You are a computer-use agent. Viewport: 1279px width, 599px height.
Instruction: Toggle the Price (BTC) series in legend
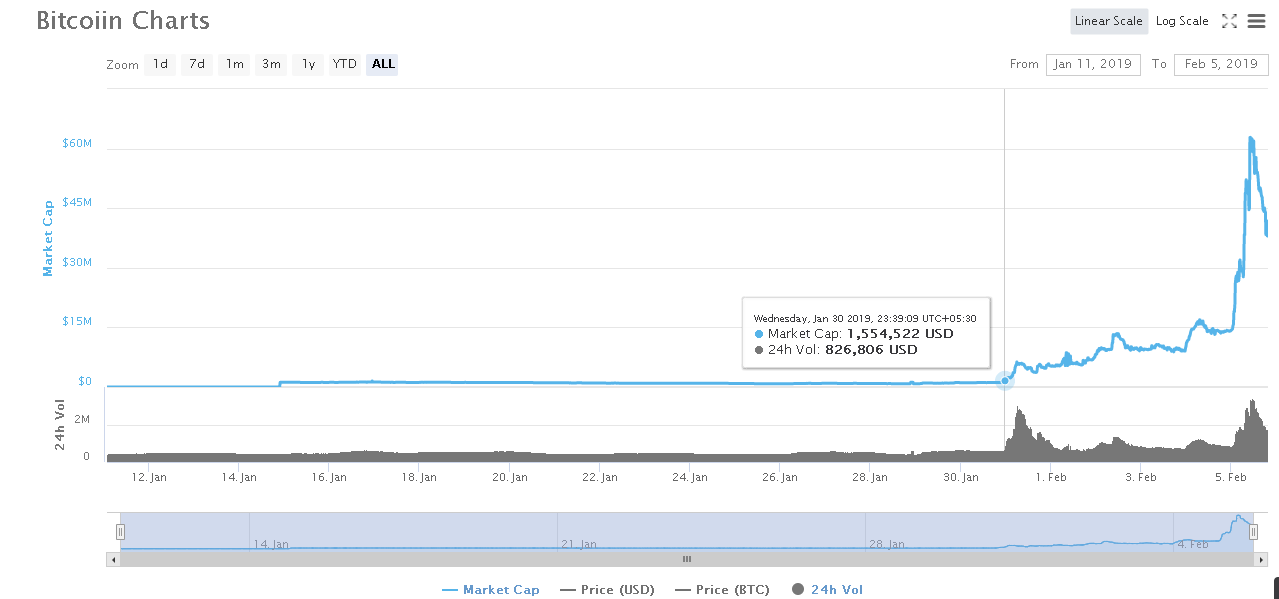723,590
